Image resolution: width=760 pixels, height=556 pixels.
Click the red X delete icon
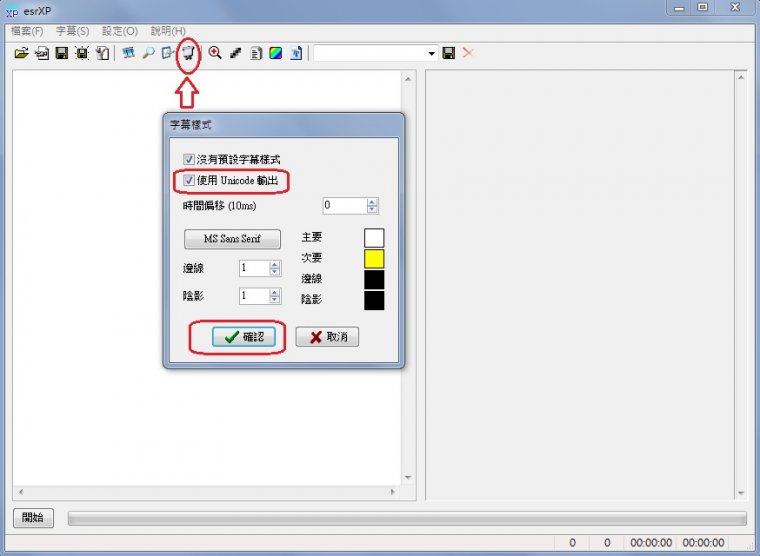[x=468, y=52]
